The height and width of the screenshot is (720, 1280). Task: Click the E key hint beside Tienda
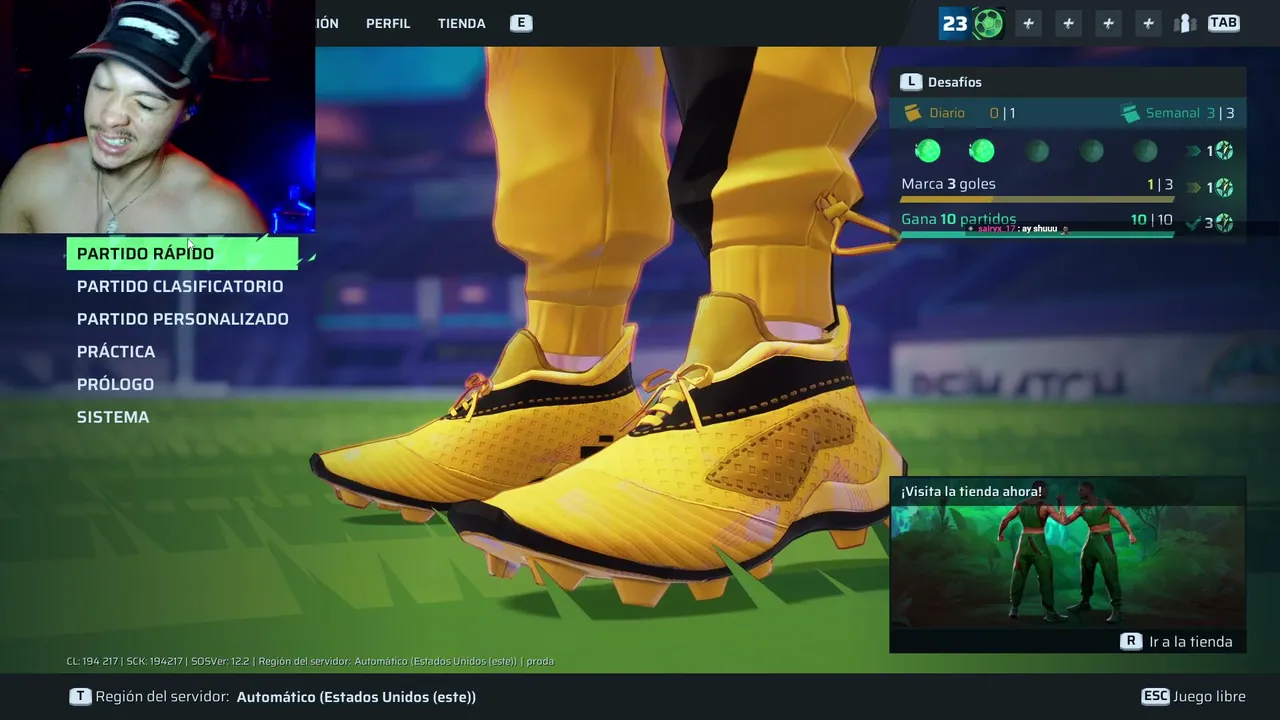tap(520, 23)
